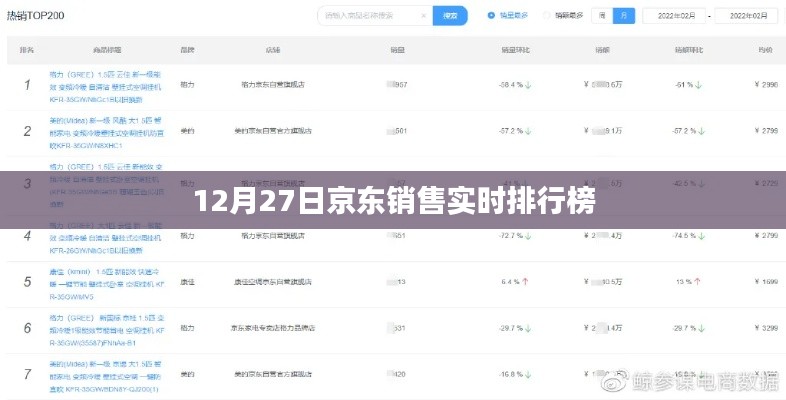Open rank 2 Midea KFR-35GW/N8XHC1 link

click(x=106, y=133)
